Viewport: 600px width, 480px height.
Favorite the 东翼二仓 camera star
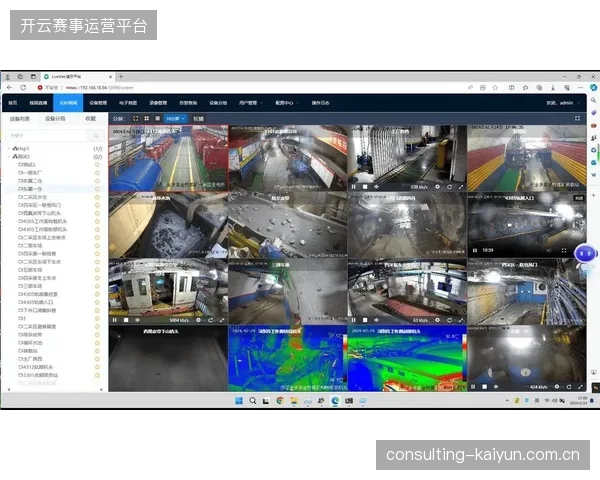pyautogui.click(x=97, y=181)
